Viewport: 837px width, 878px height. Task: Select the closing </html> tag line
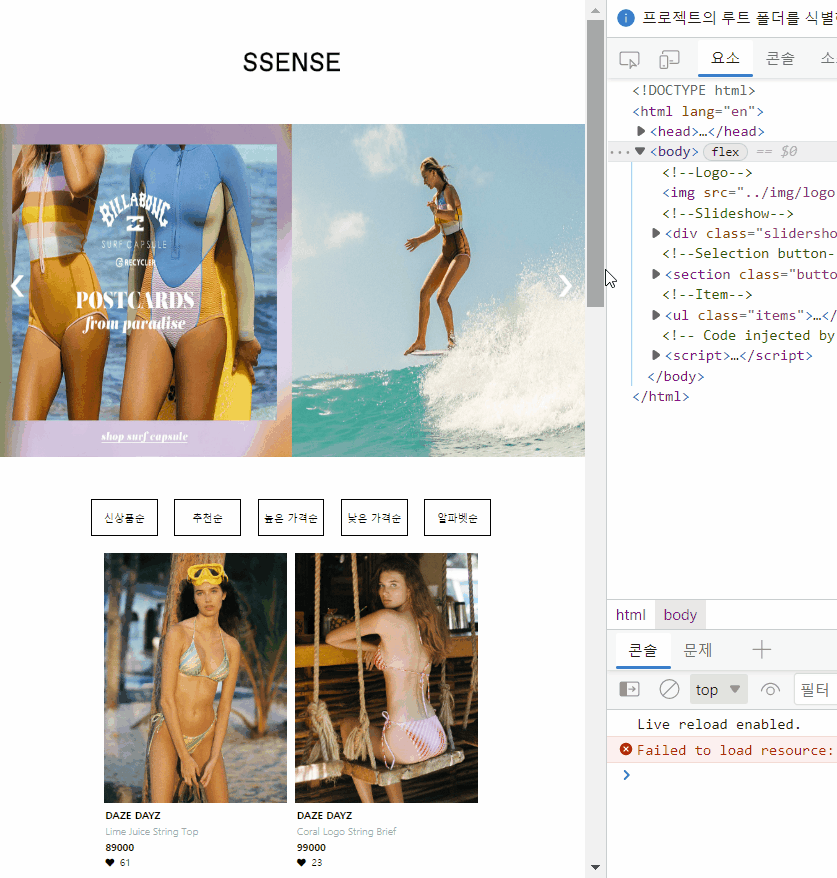[x=661, y=396]
